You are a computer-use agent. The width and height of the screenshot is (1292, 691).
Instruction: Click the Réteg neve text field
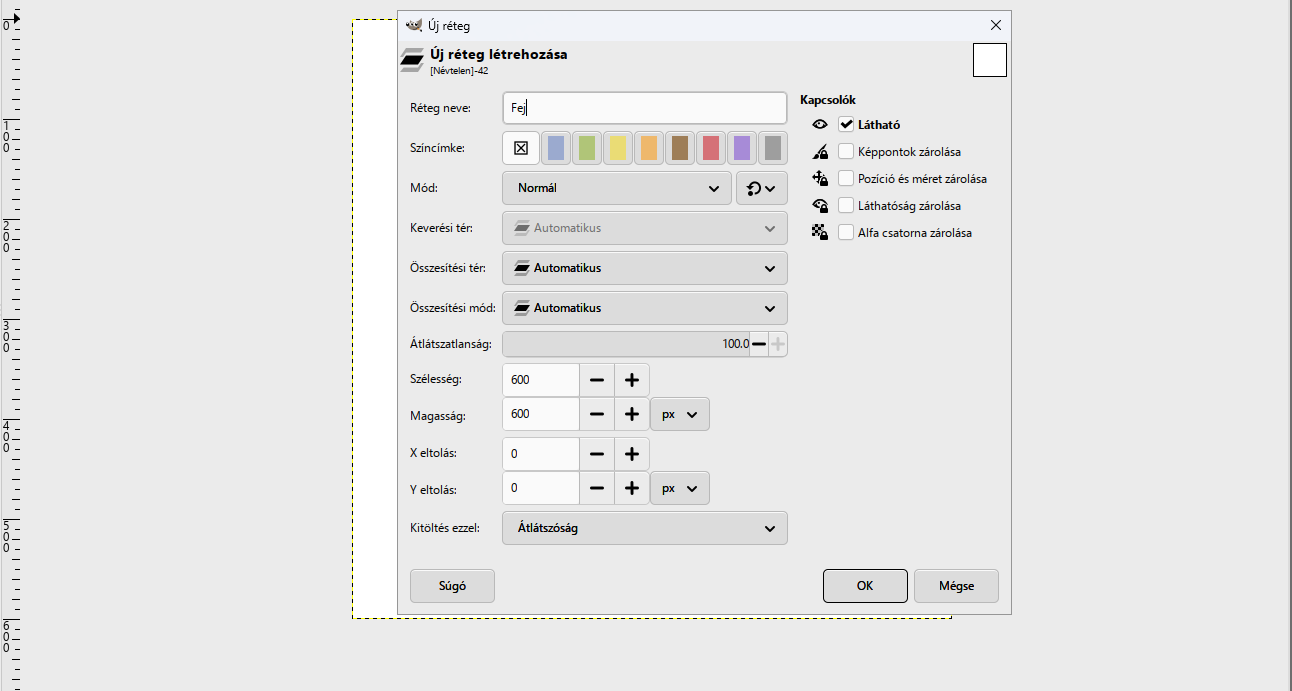(644, 108)
